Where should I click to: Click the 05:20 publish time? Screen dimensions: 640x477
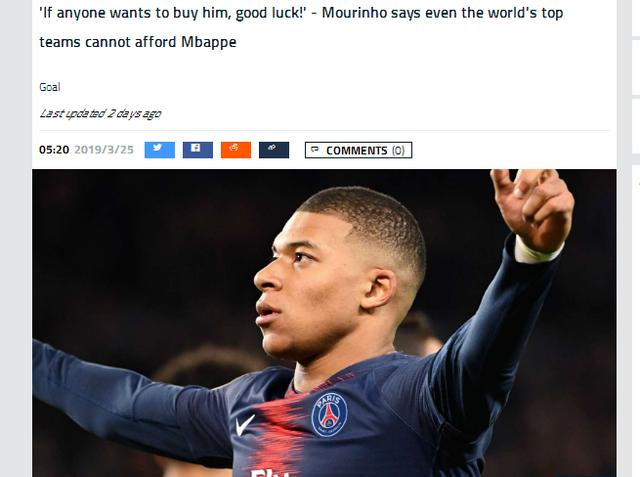[54, 150]
